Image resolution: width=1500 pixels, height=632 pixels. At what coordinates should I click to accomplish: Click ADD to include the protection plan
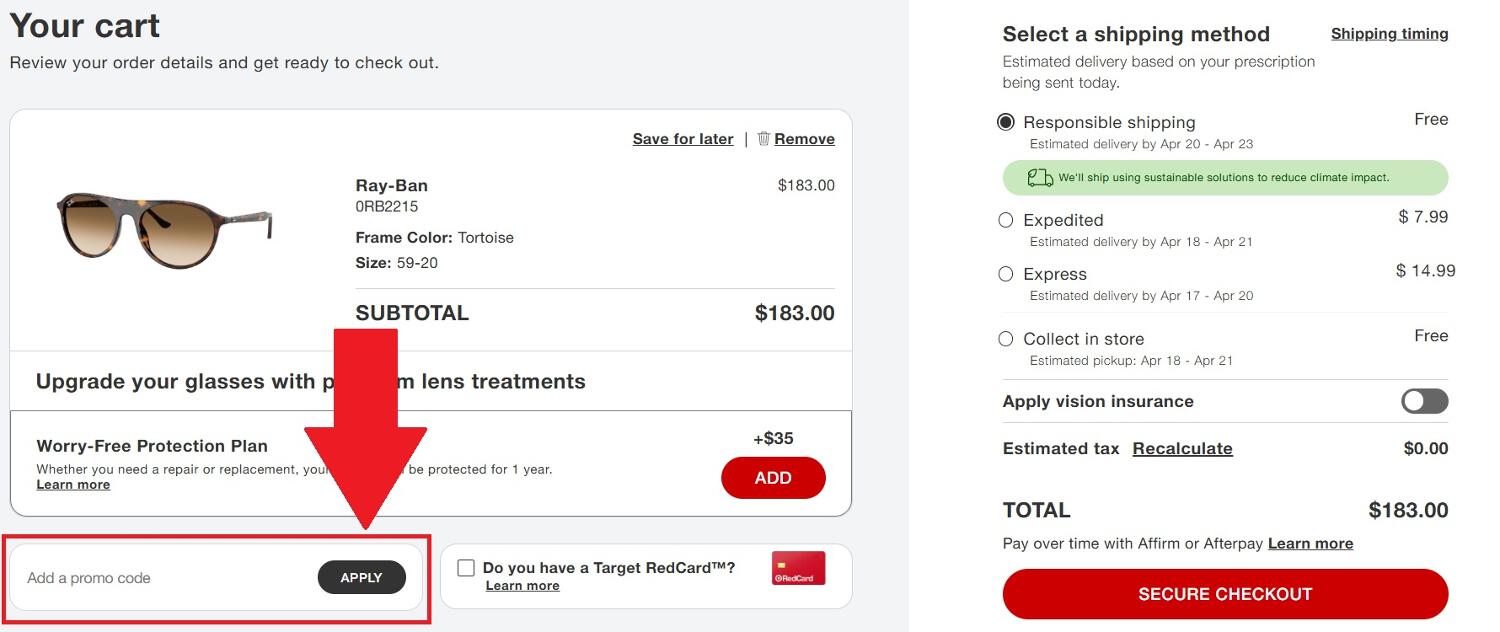click(773, 478)
